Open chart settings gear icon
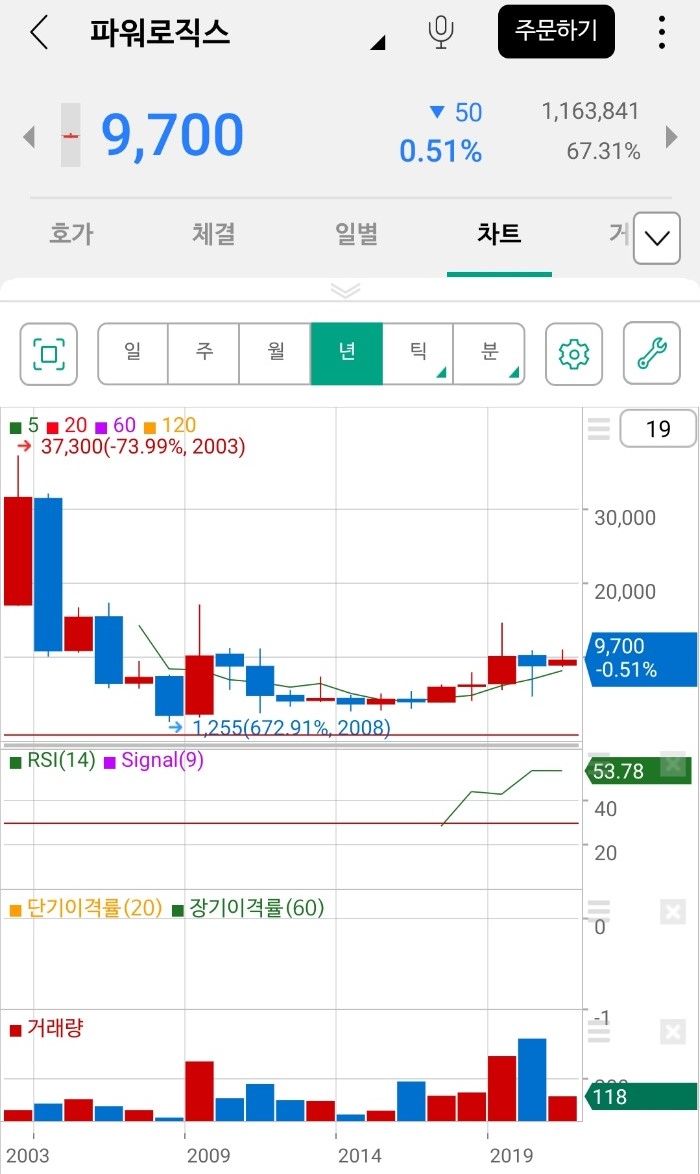Screen dimensions: 700x1174 [x=574, y=354]
